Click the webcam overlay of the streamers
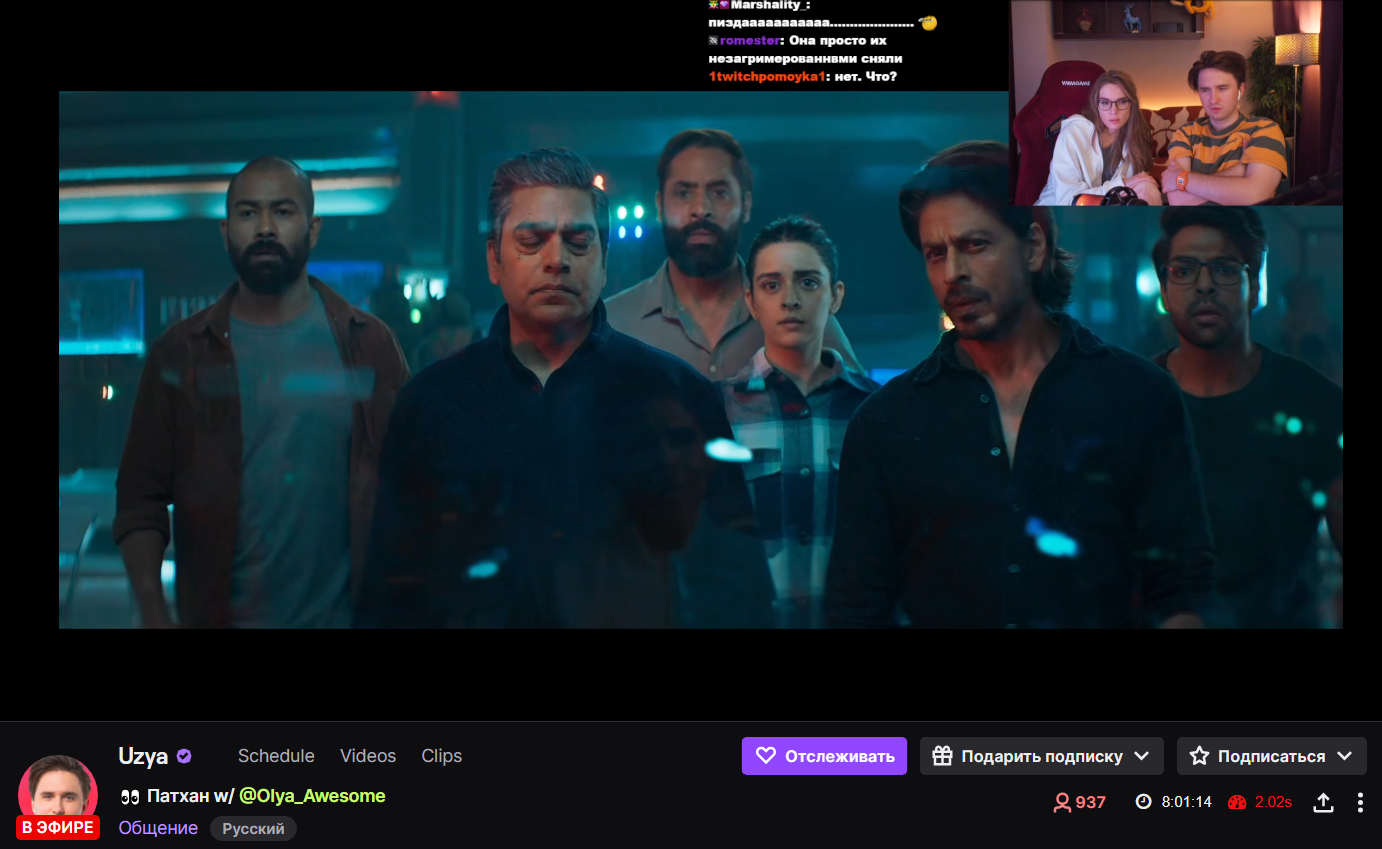 click(x=1176, y=103)
